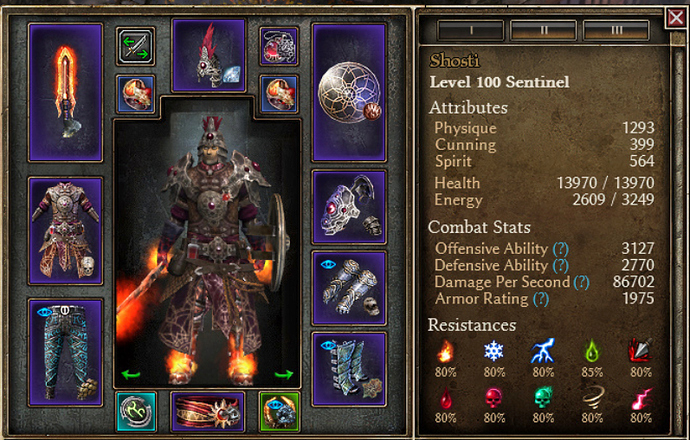Rotate character right with green arrow
The width and height of the screenshot is (690, 440).
pyautogui.click(x=284, y=374)
